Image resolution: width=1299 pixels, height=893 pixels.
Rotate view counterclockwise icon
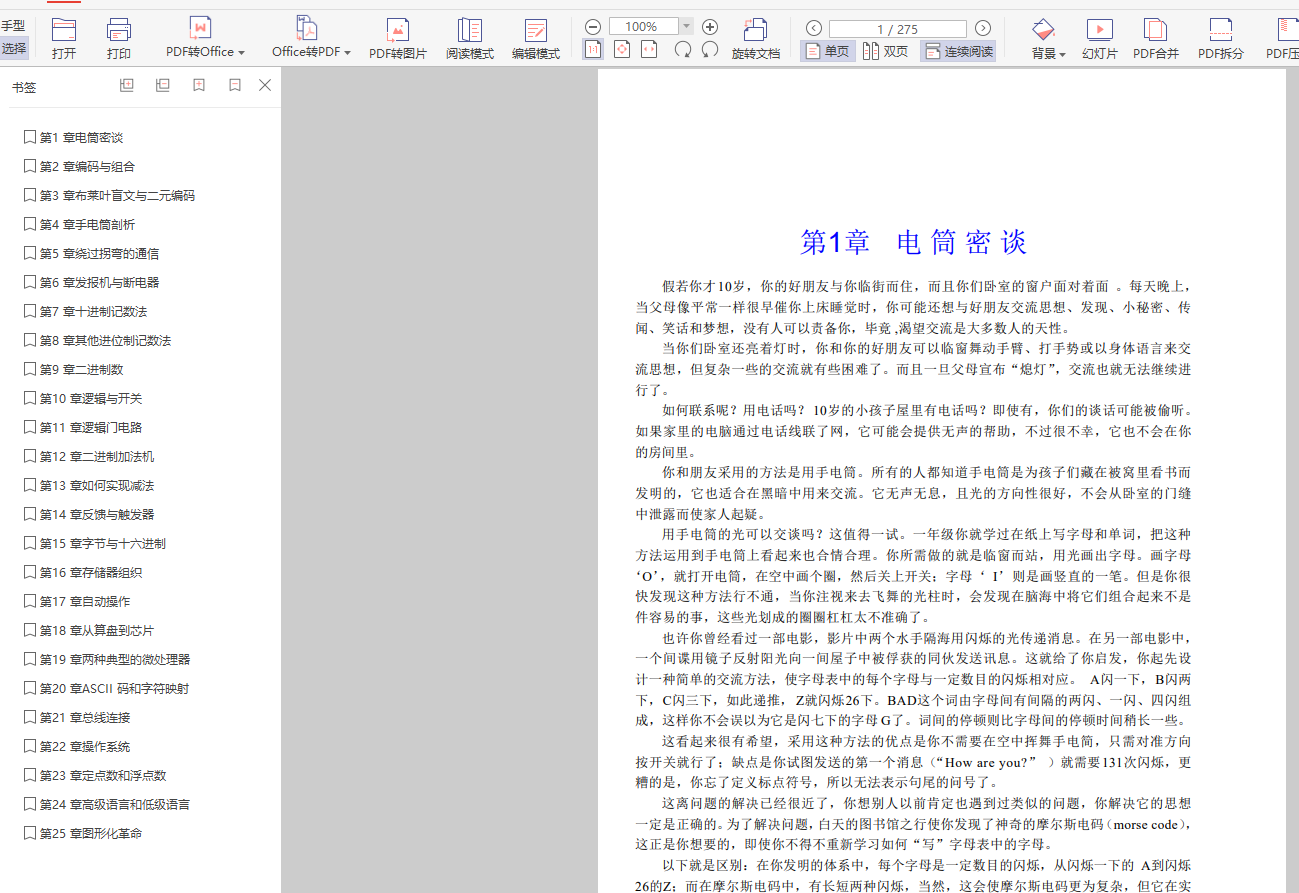(x=710, y=49)
